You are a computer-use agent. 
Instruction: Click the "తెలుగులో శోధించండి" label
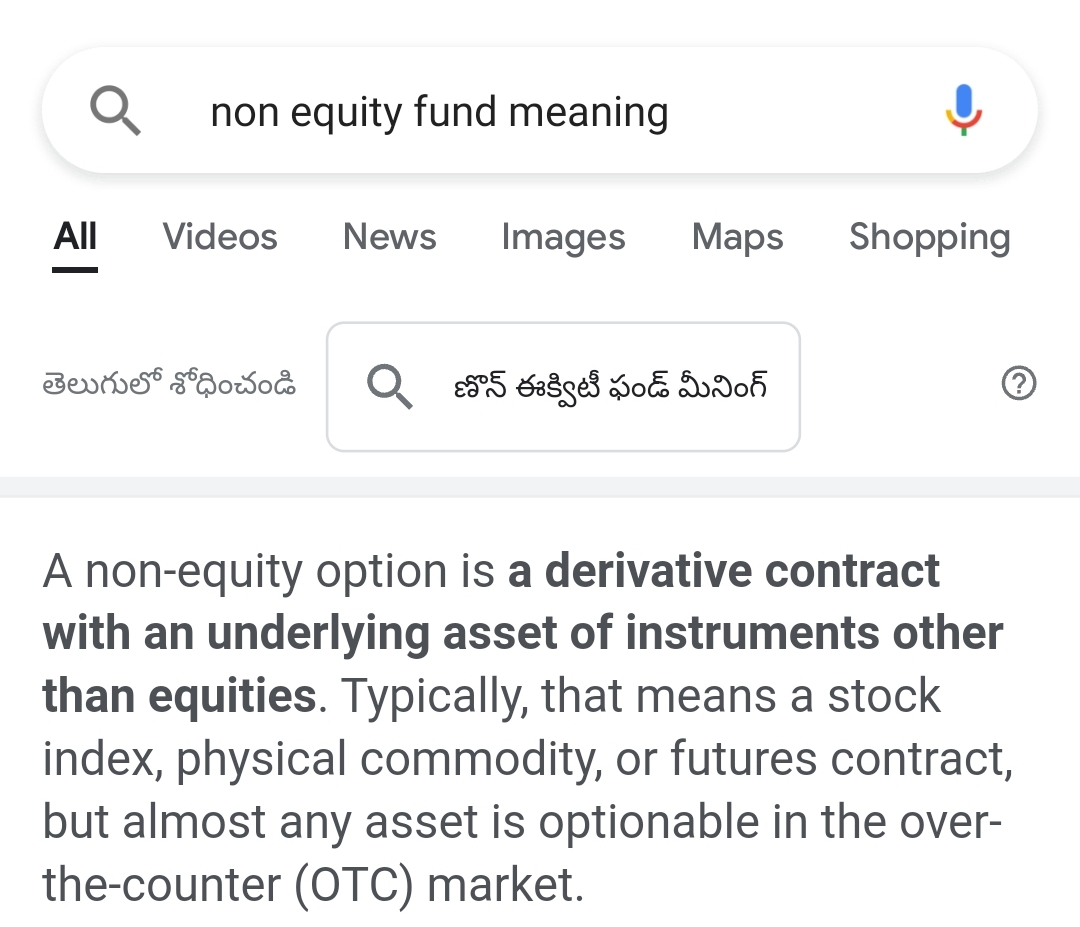pos(169,386)
